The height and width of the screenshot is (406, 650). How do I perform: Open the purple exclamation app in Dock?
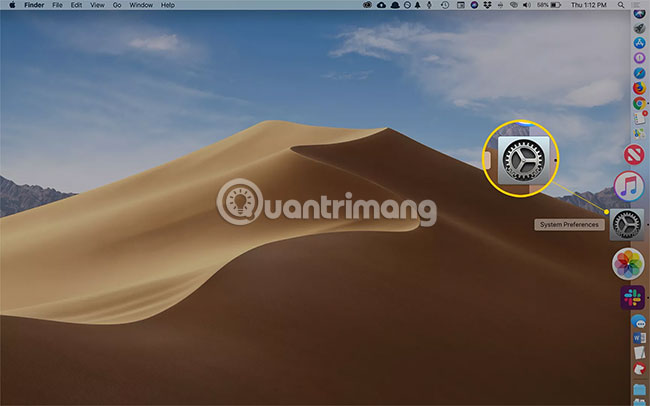coord(639,58)
